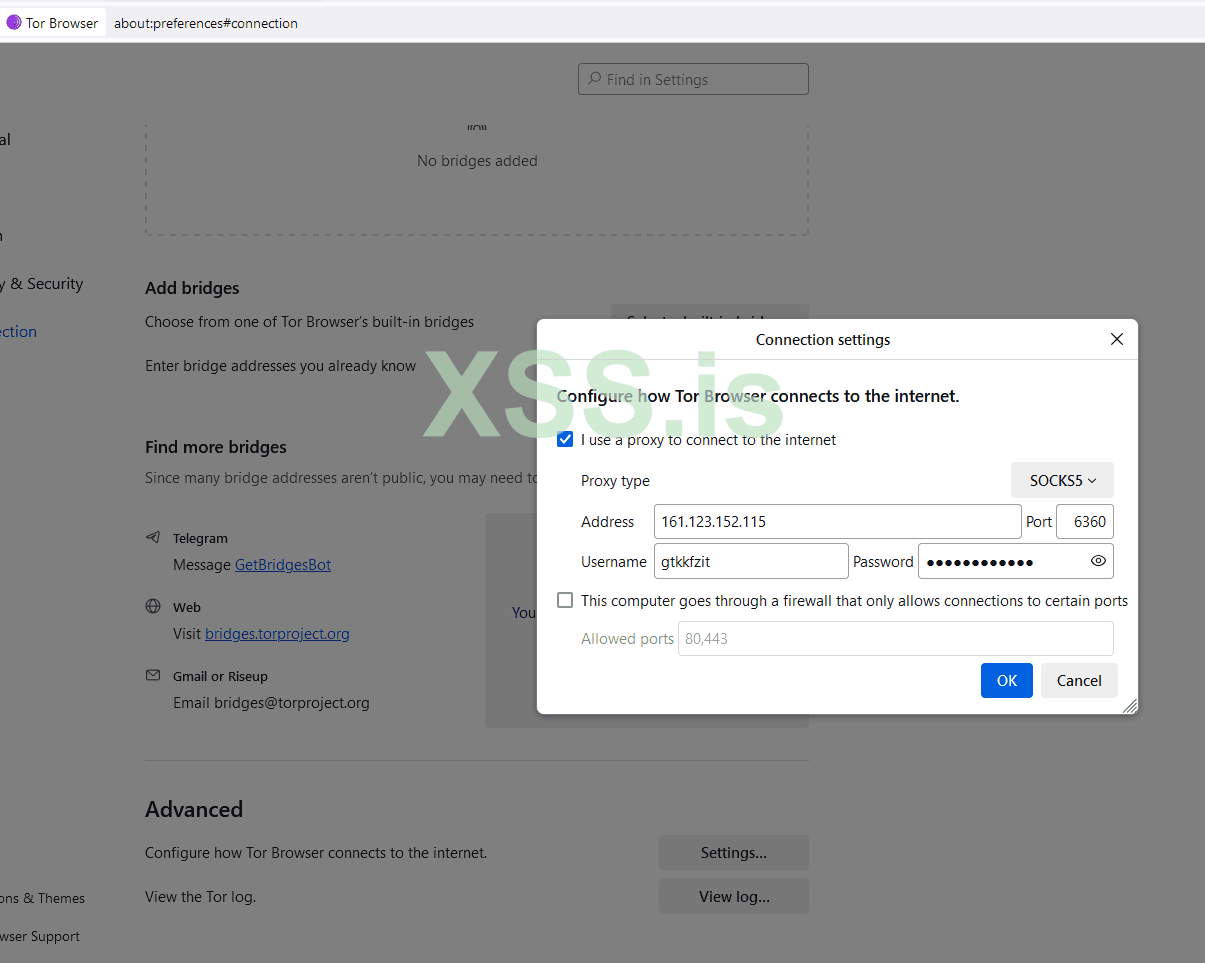Click the about:preferences#connection address bar
Viewport: 1205px width, 963px height.
(x=206, y=23)
